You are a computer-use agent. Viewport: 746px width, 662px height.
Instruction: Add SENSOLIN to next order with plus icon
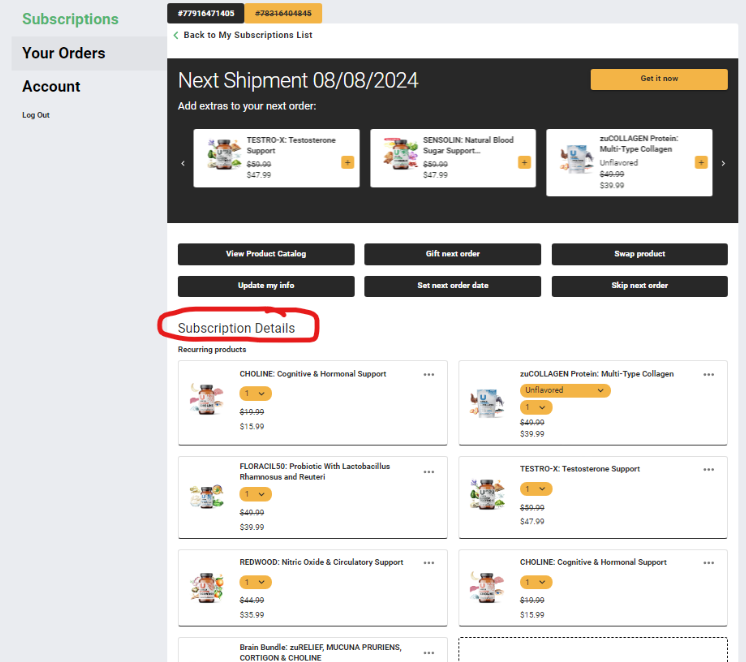[524, 163]
